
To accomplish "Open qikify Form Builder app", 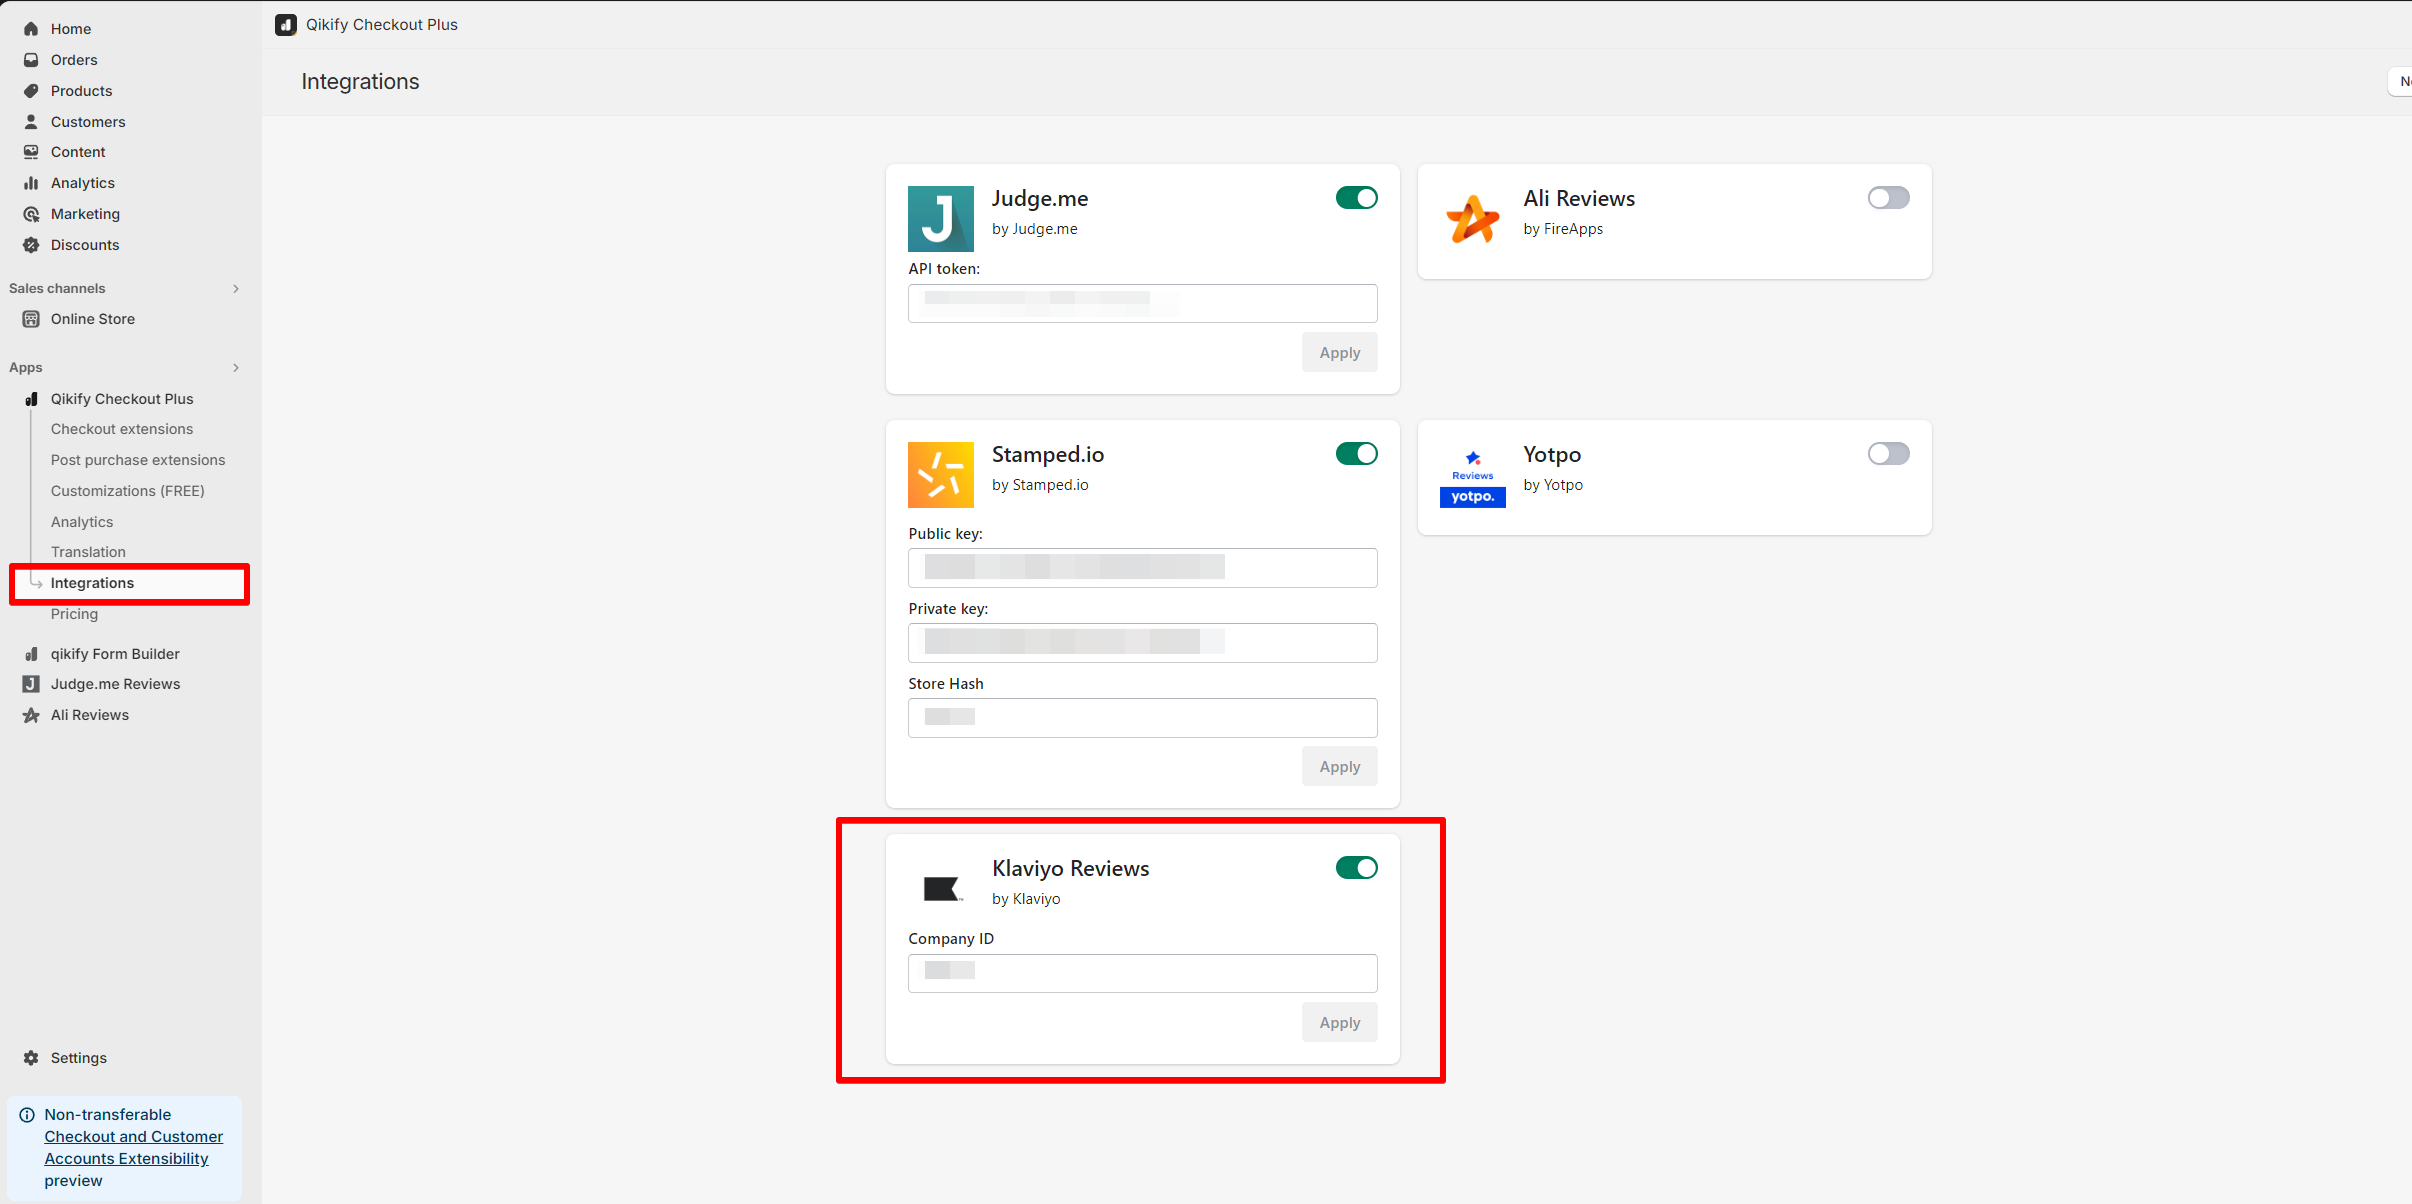I will [115, 654].
